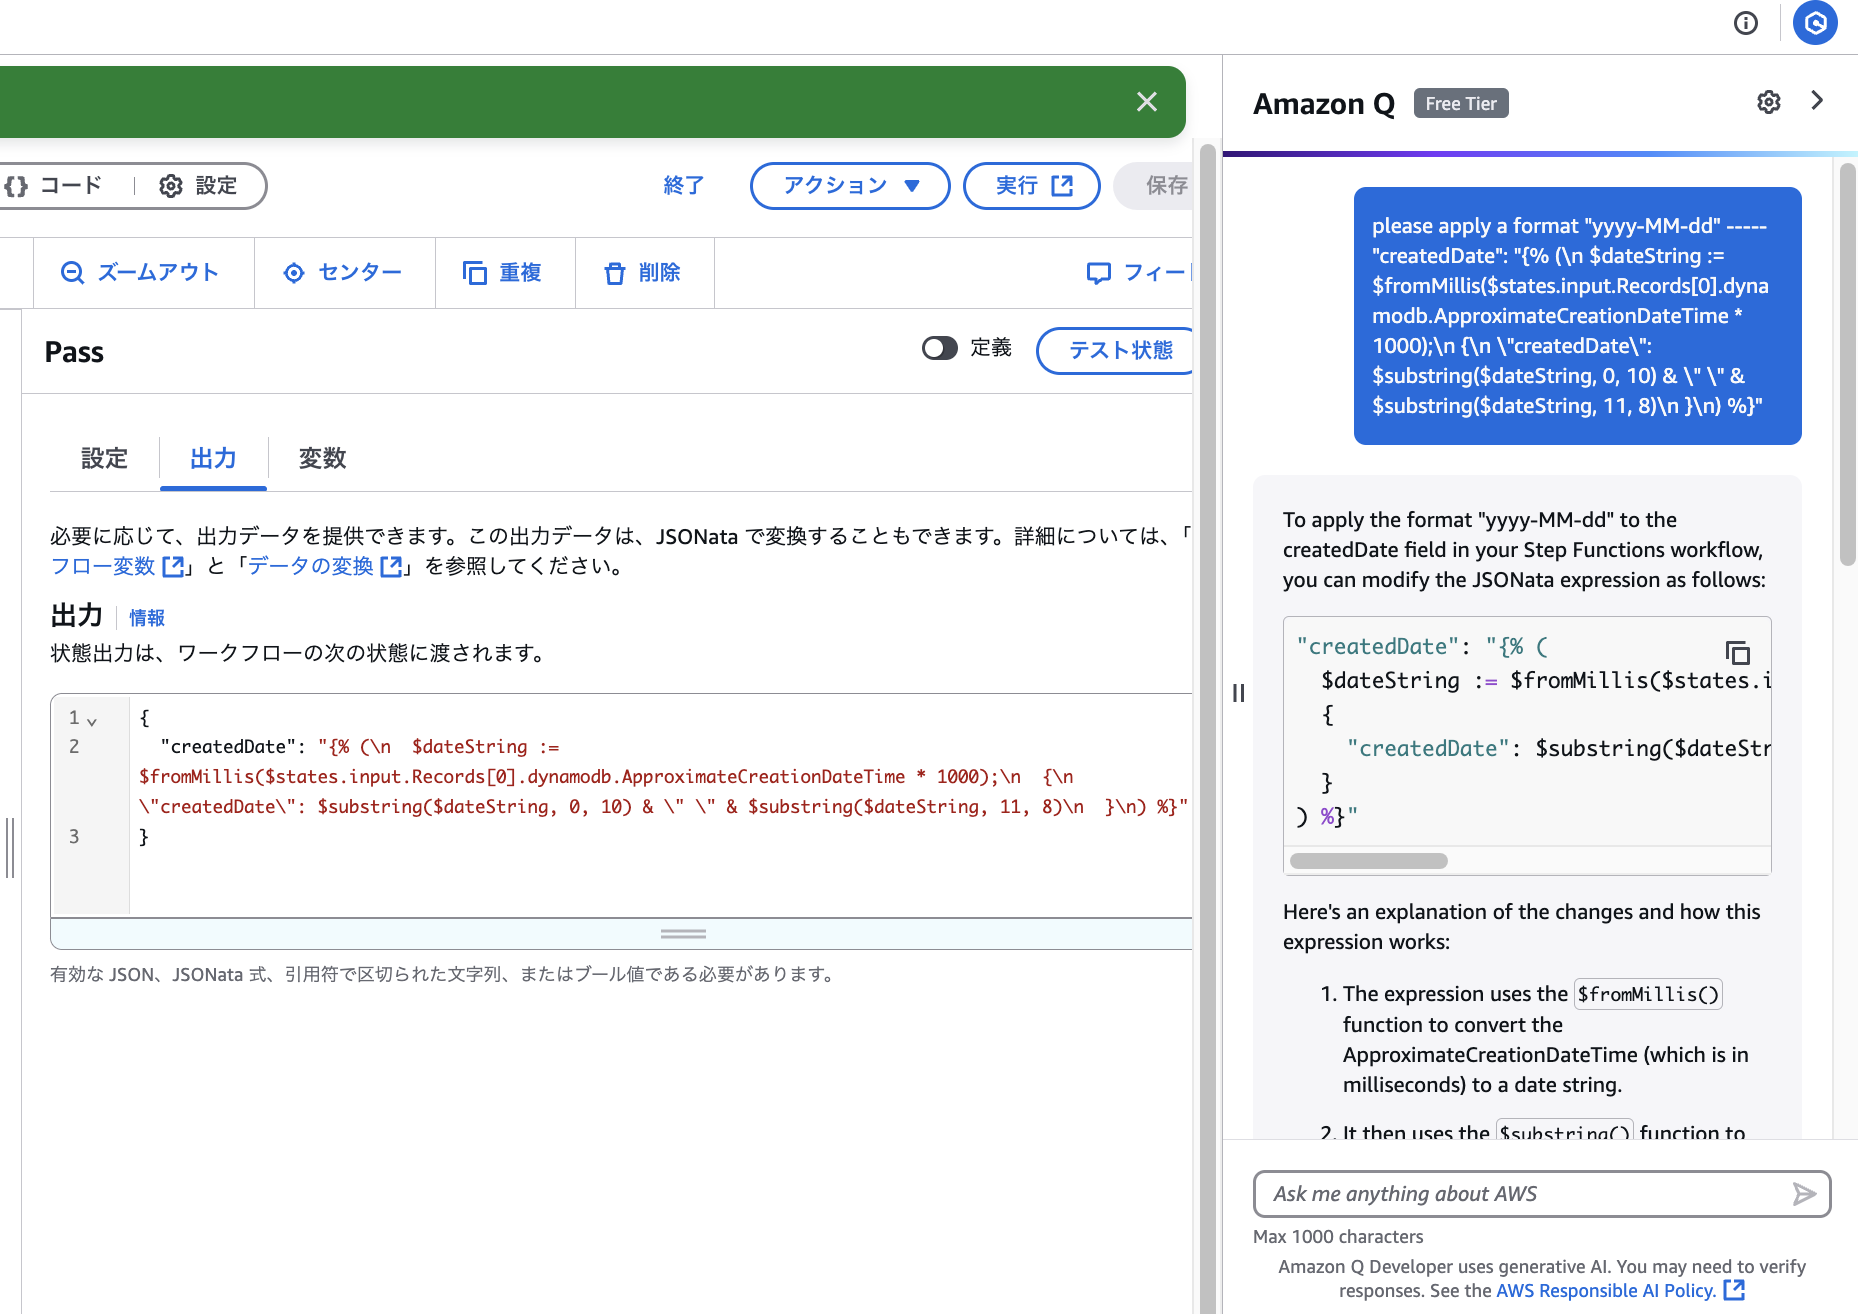1858x1314 pixels.
Task: Click the info icon in the top bar
Action: coord(1746,23)
